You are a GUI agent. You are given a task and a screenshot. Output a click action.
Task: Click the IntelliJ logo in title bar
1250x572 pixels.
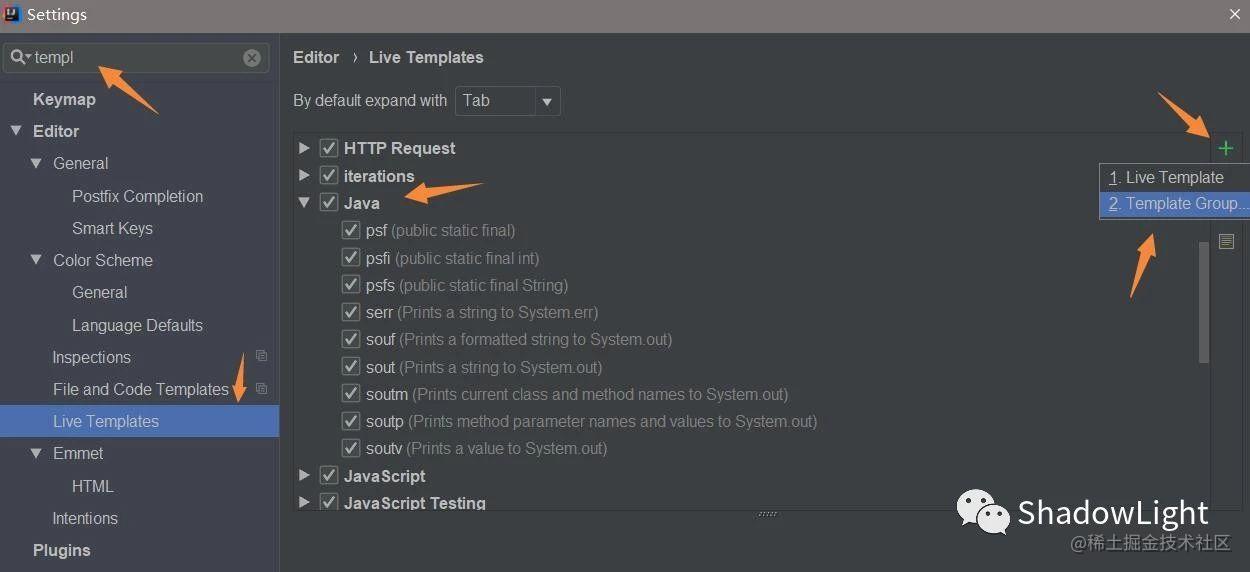click(12, 14)
